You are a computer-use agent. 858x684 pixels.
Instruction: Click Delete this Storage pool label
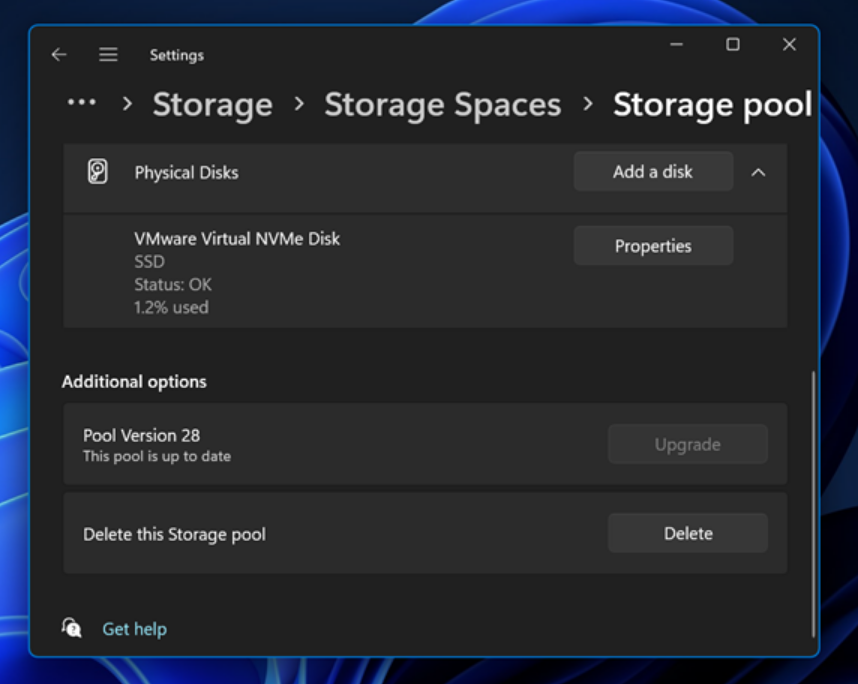click(x=175, y=534)
